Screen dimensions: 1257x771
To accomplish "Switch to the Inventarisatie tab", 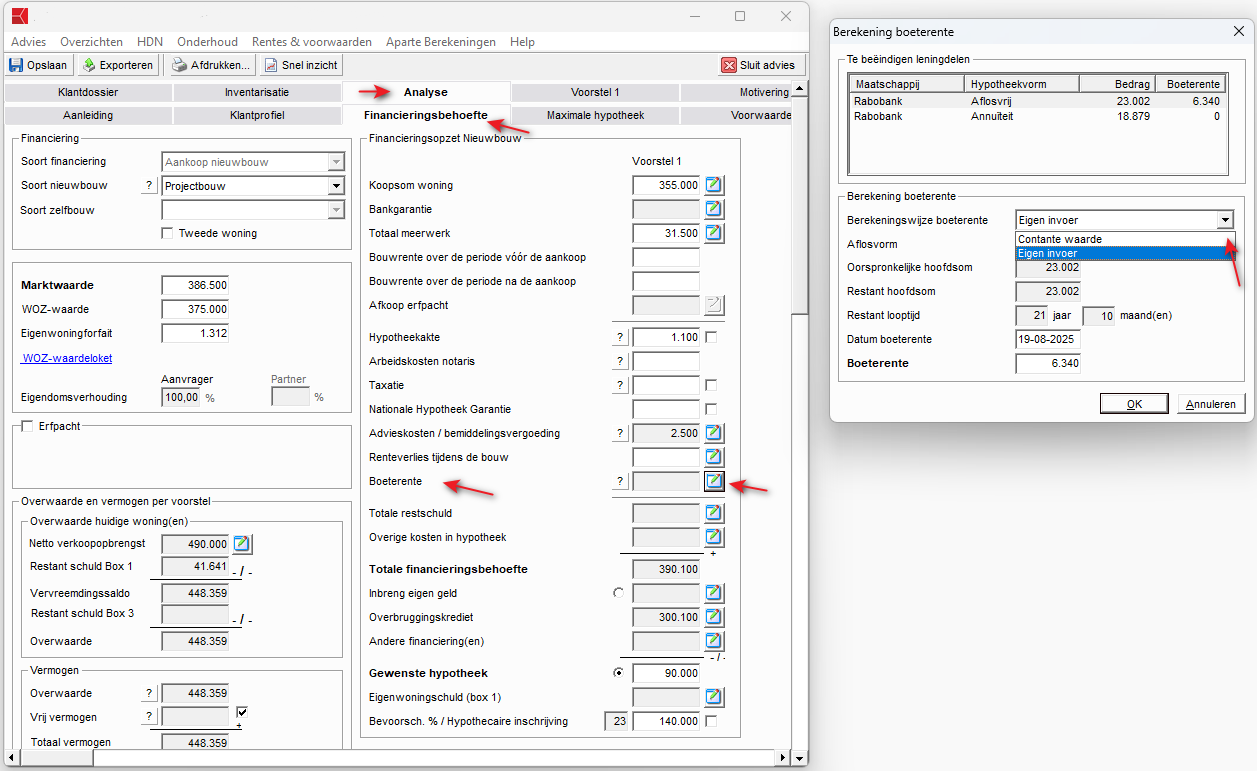I will click(x=257, y=92).
